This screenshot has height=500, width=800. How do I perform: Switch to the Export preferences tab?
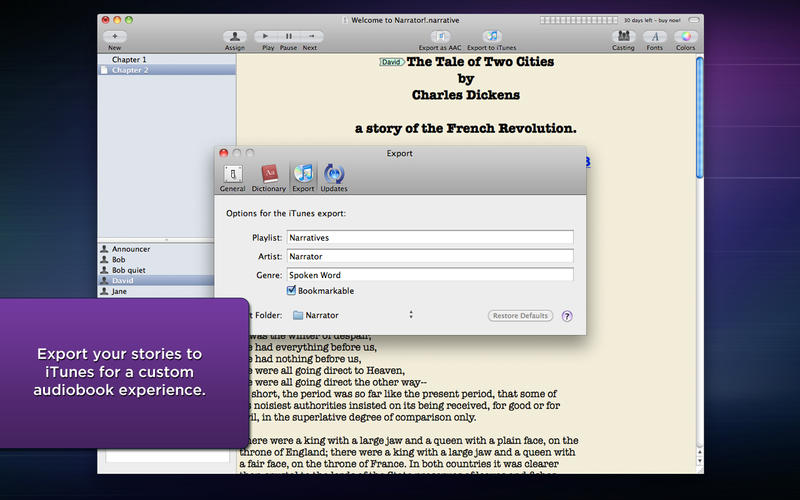[303, 178]
